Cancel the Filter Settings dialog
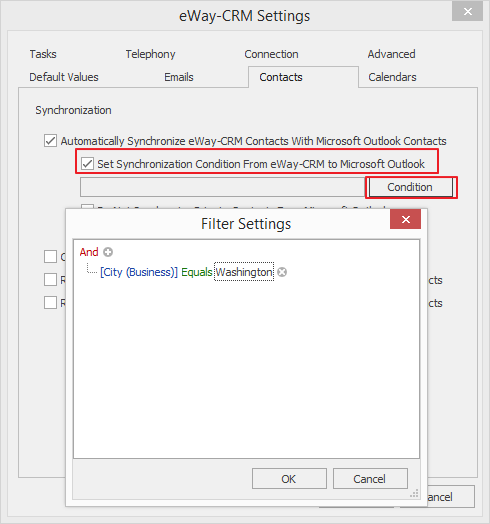The height and width of the screenshot is (524, 490). [370, 479]
